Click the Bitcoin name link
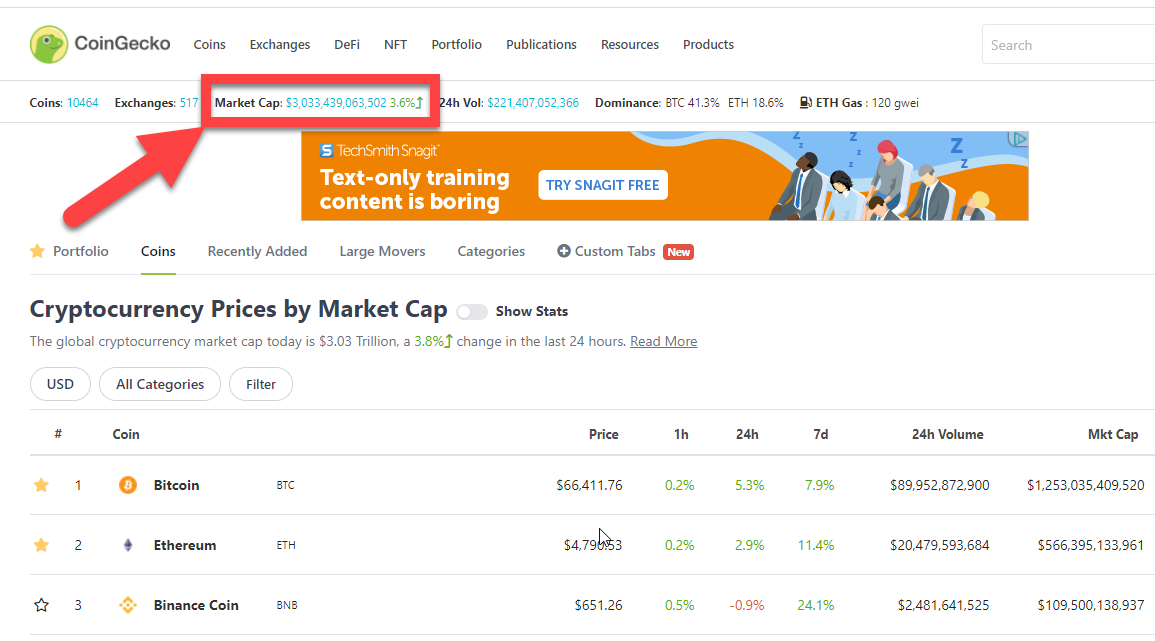Screen dimensions: 1155x641 pyautogui.click(x=177, y=485)
